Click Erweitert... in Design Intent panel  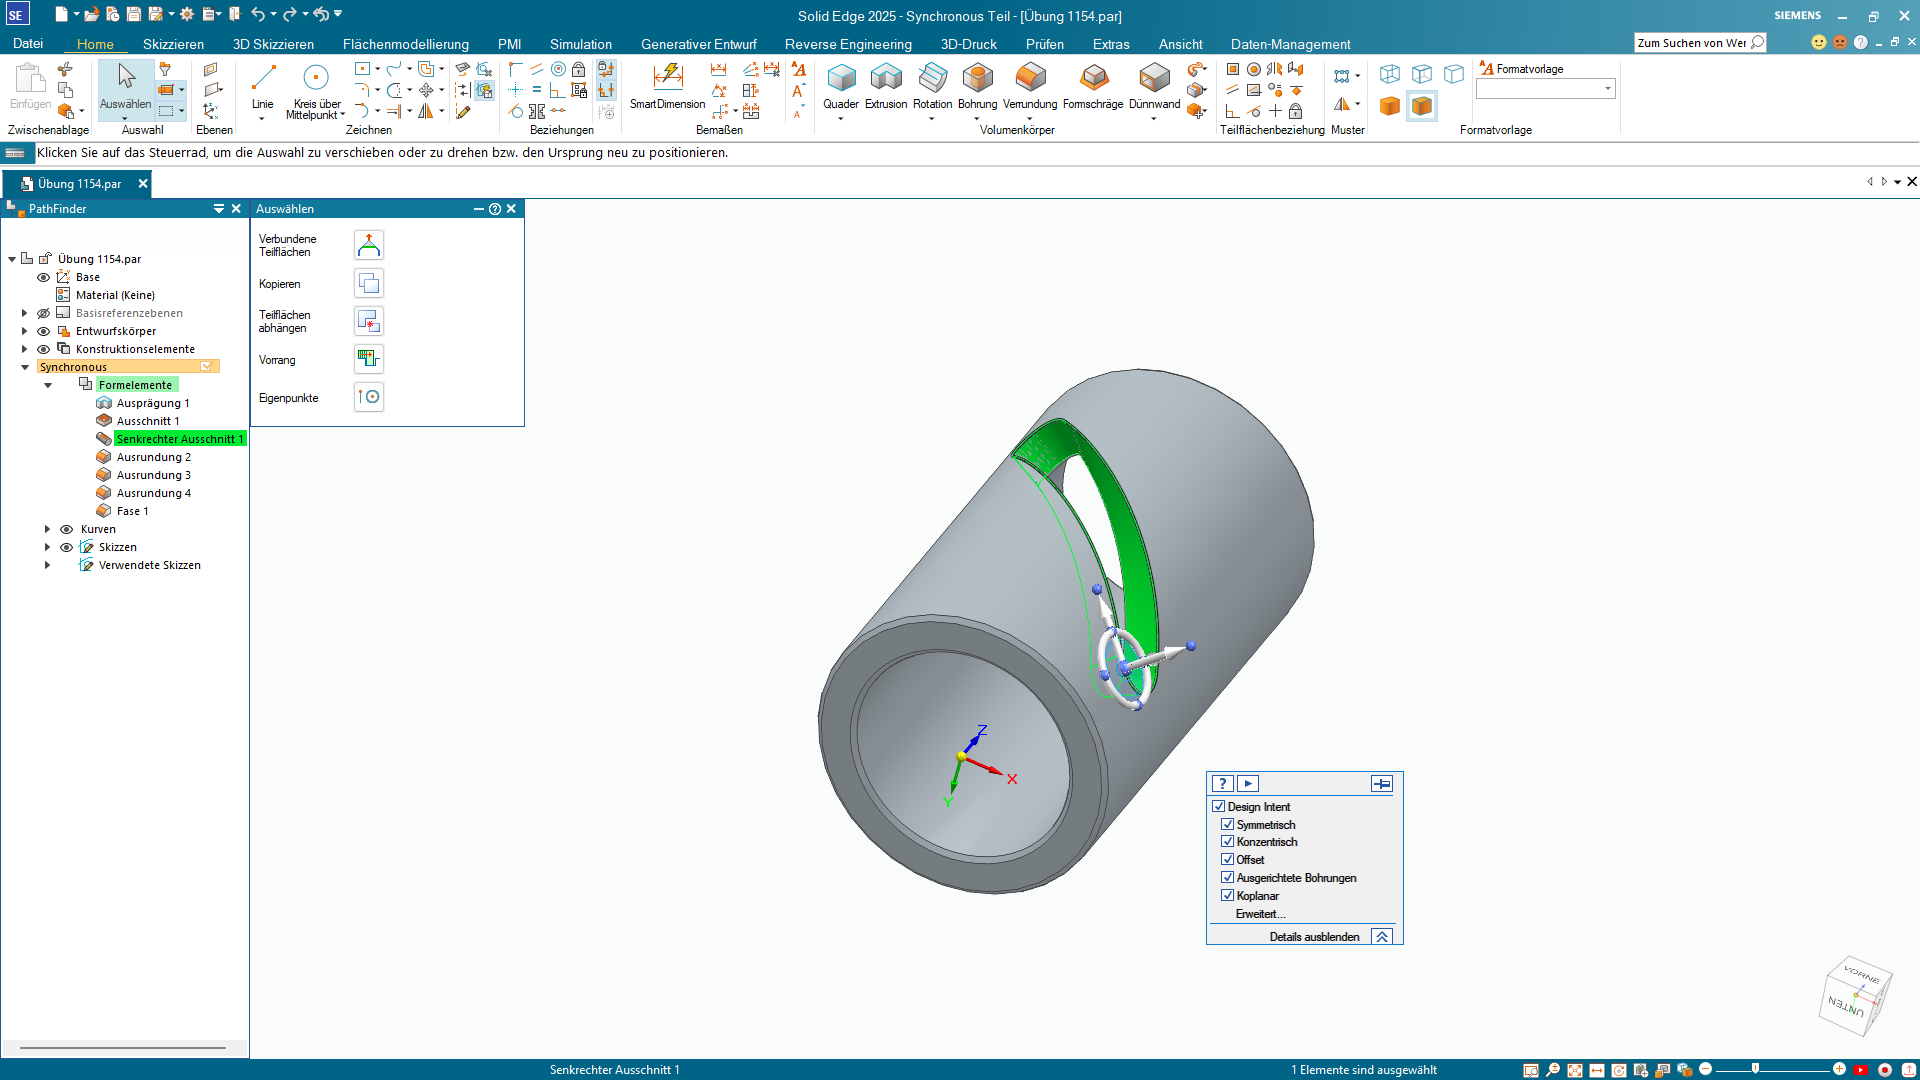(x=1260, y=914)
